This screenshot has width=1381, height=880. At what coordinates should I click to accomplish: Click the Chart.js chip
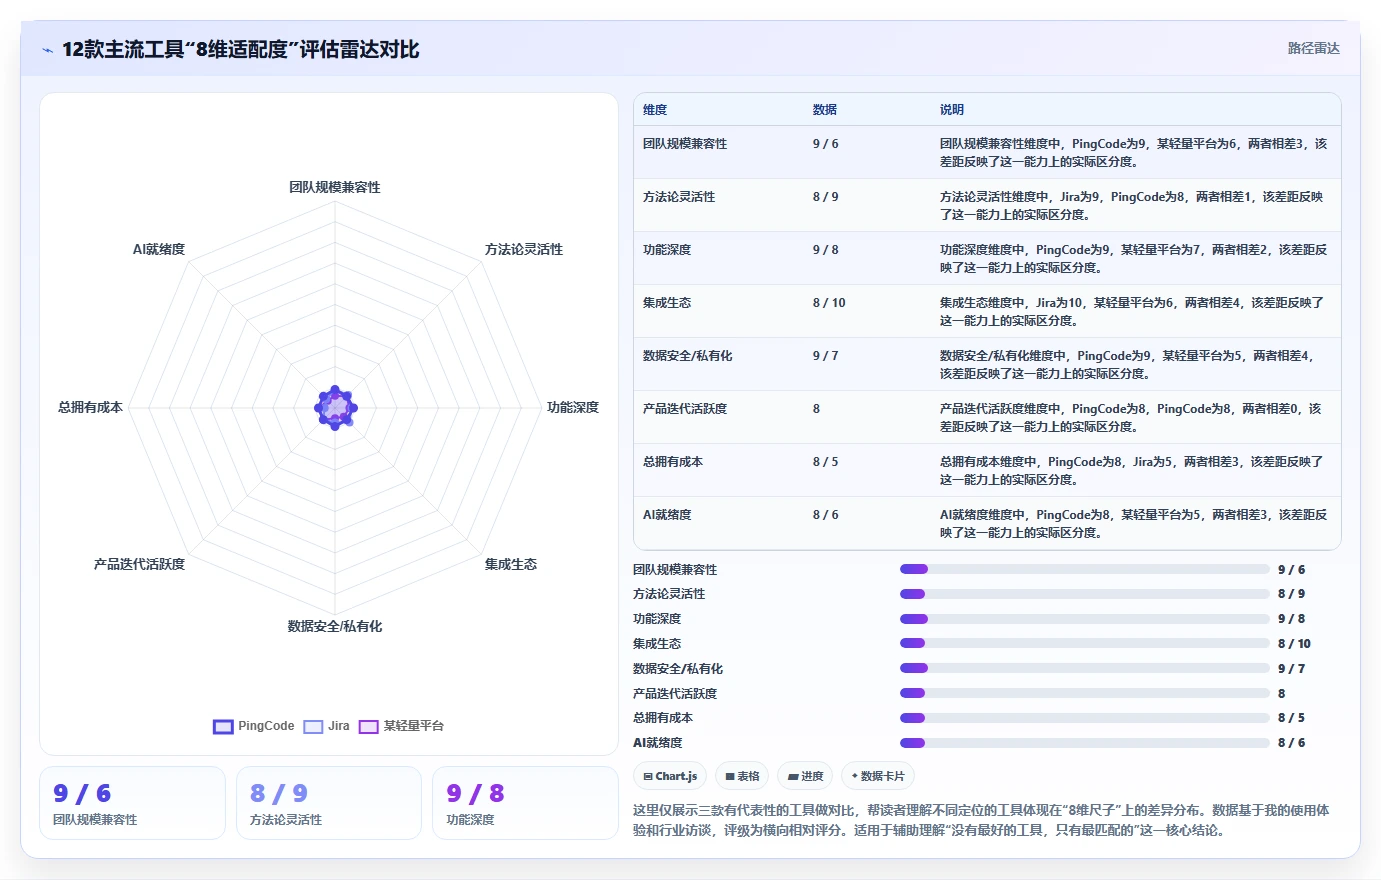click(x=670, y=776)
